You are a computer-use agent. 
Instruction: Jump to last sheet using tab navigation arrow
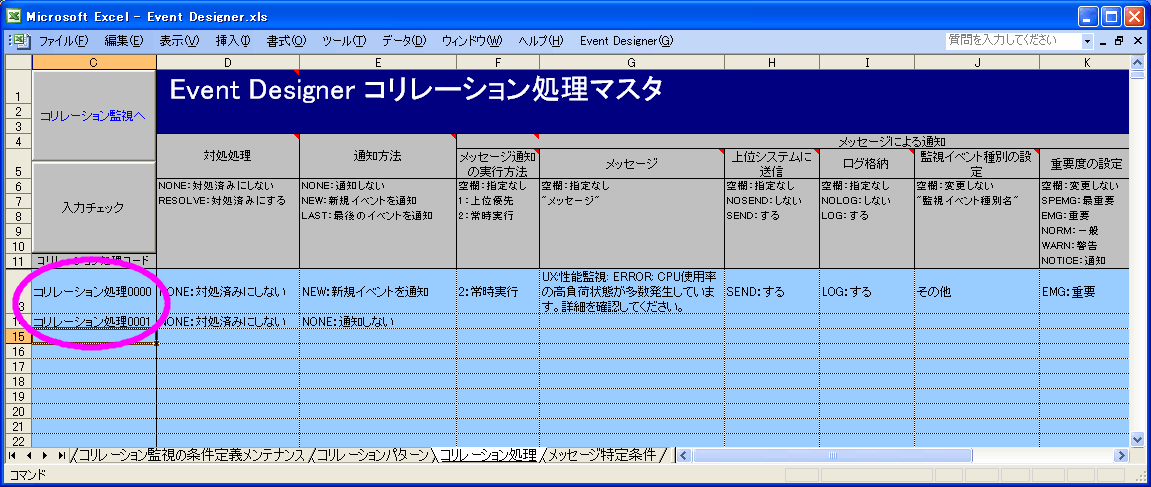click(62, 455)
